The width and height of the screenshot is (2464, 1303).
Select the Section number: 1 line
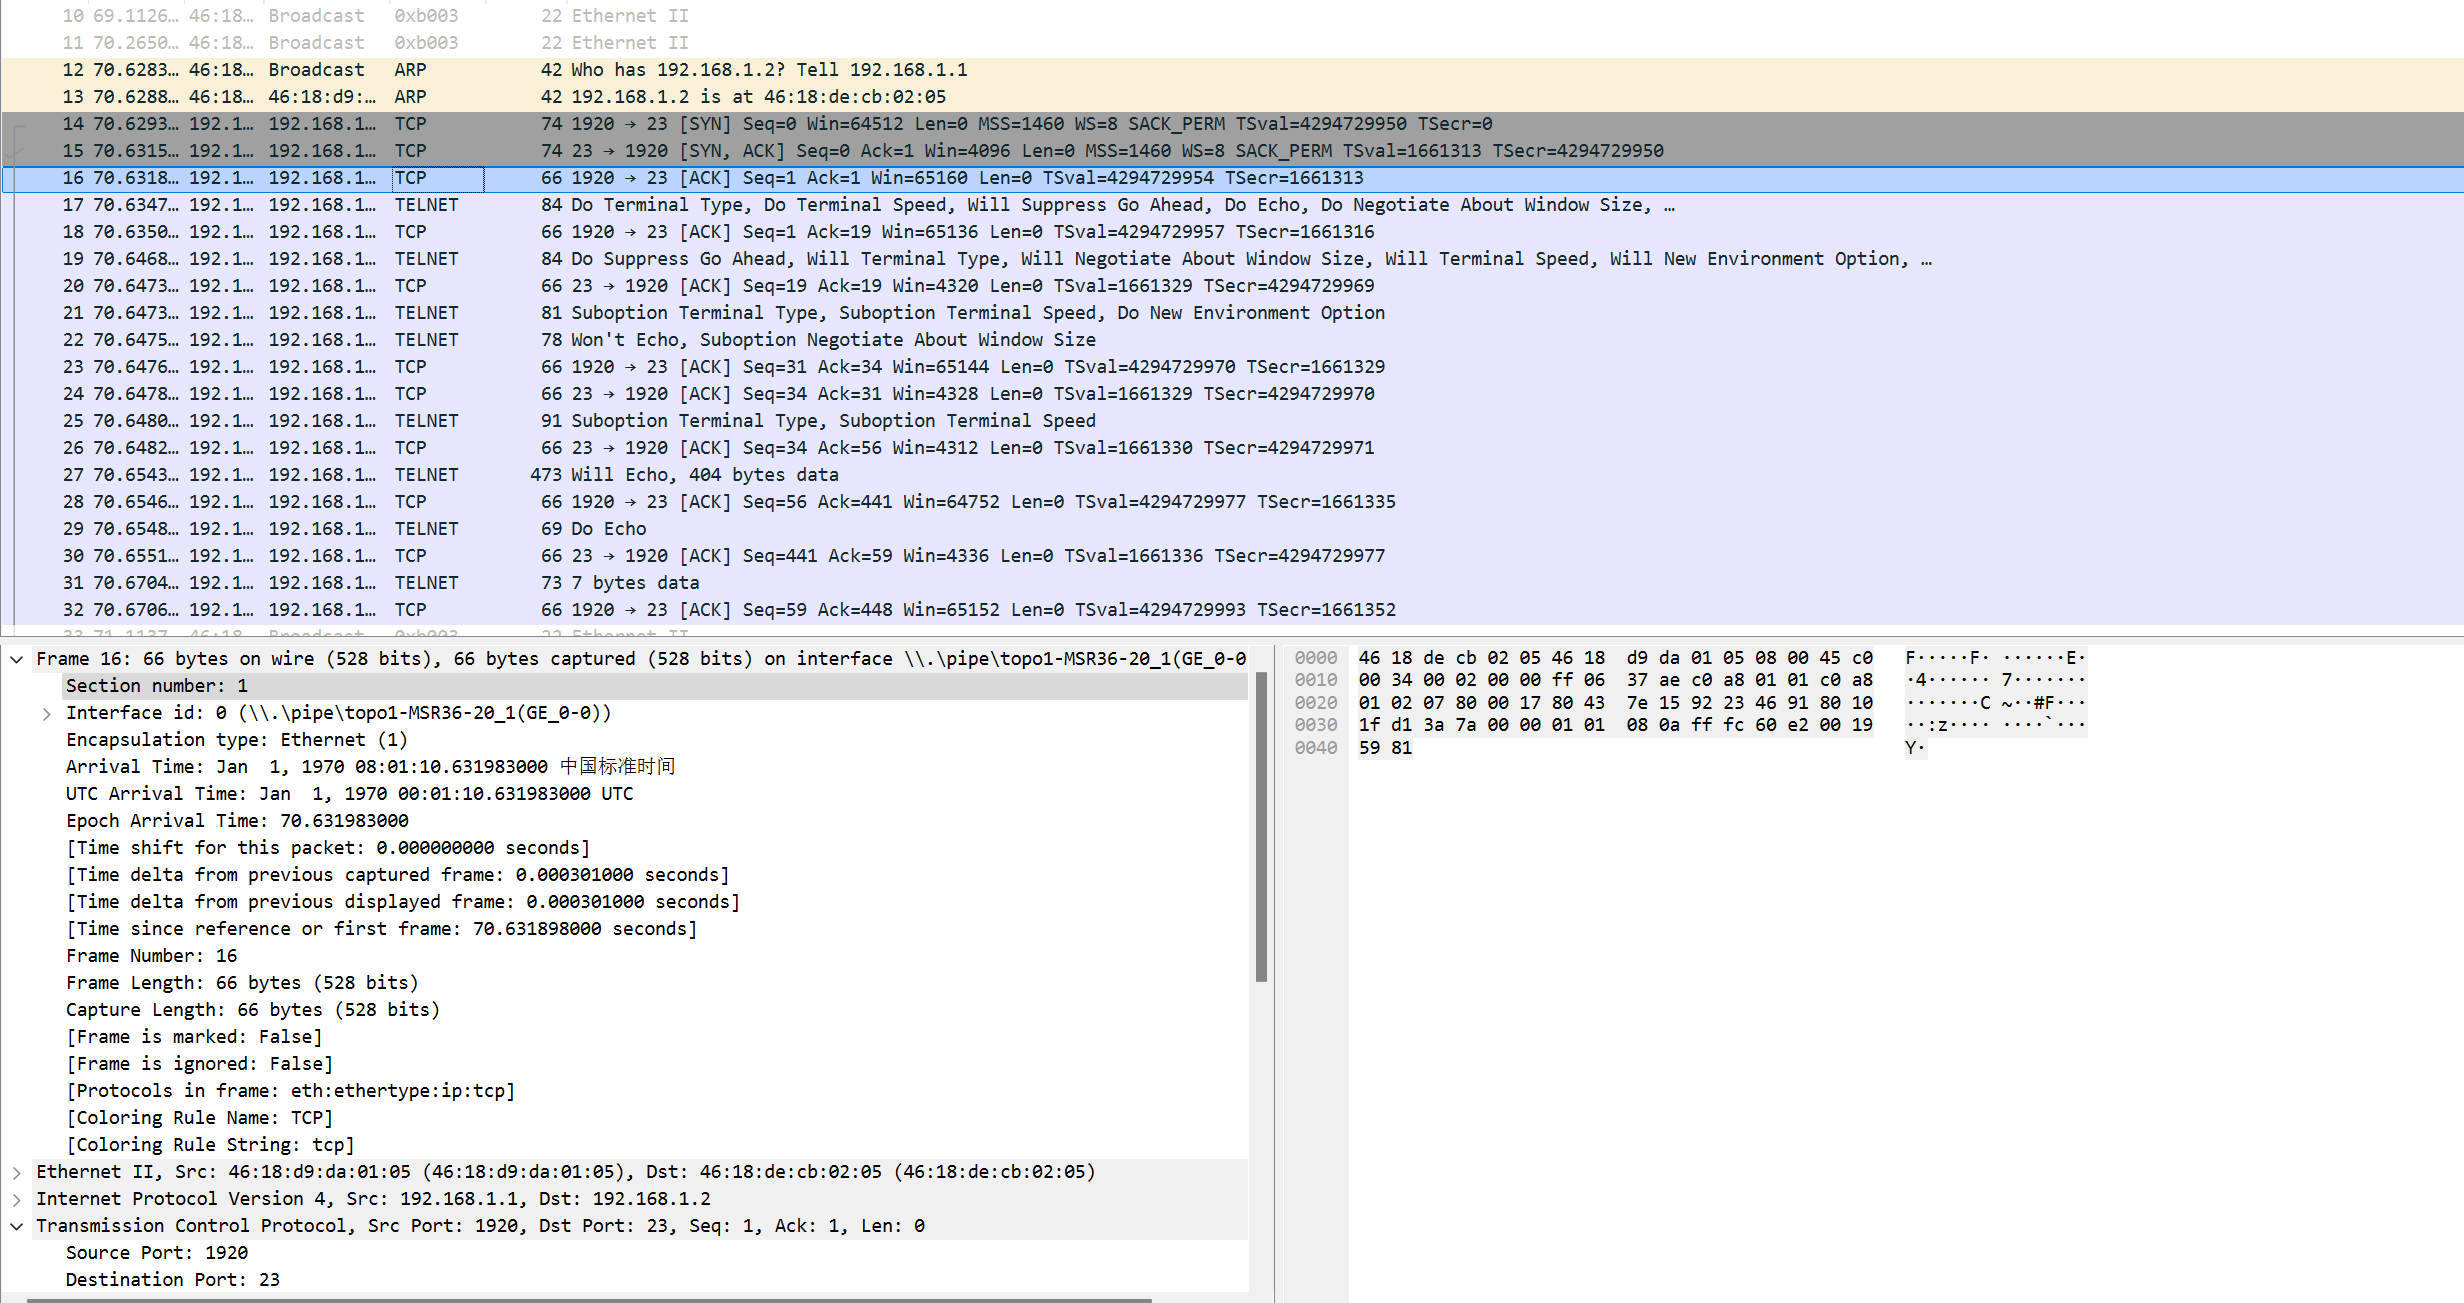click(x=156, y=686)
